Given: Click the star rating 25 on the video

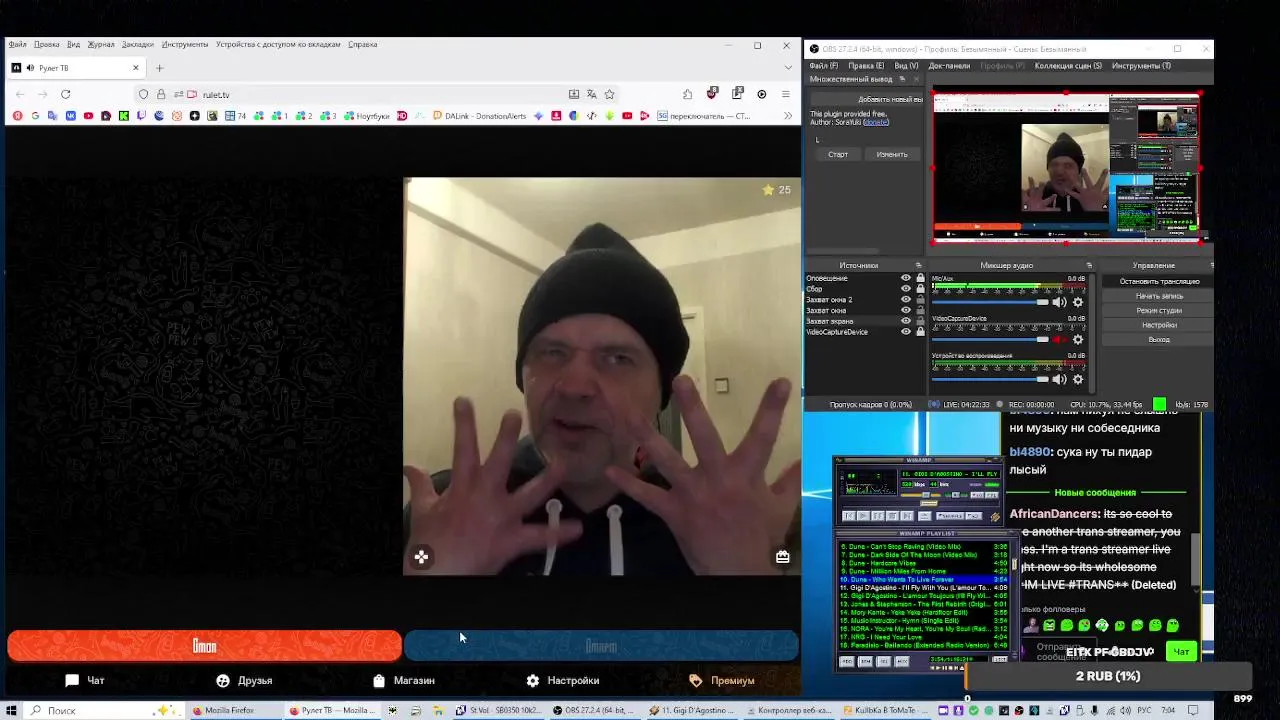Looking at the screenshot, I should point(776,190).
